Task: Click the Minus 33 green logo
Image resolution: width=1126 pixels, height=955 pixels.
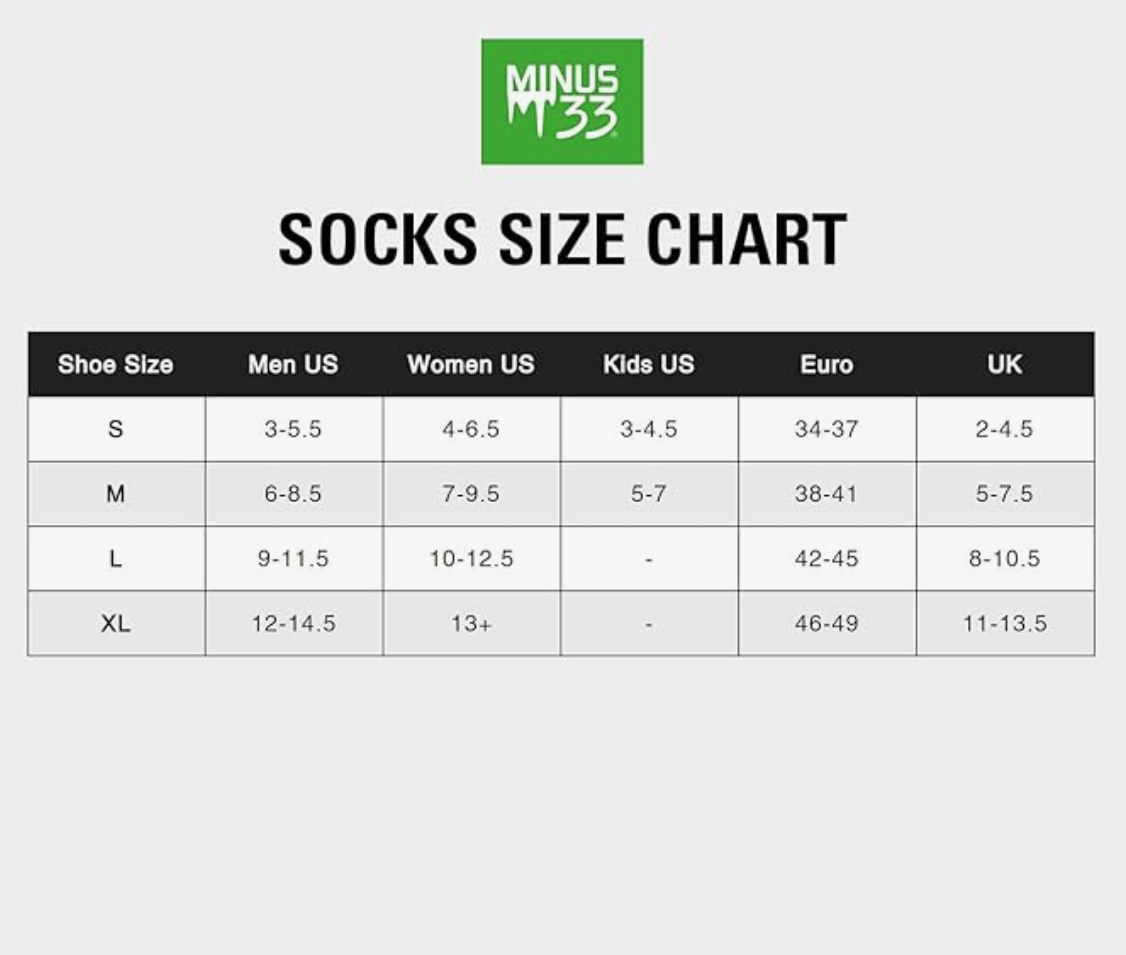Action: 562,101
